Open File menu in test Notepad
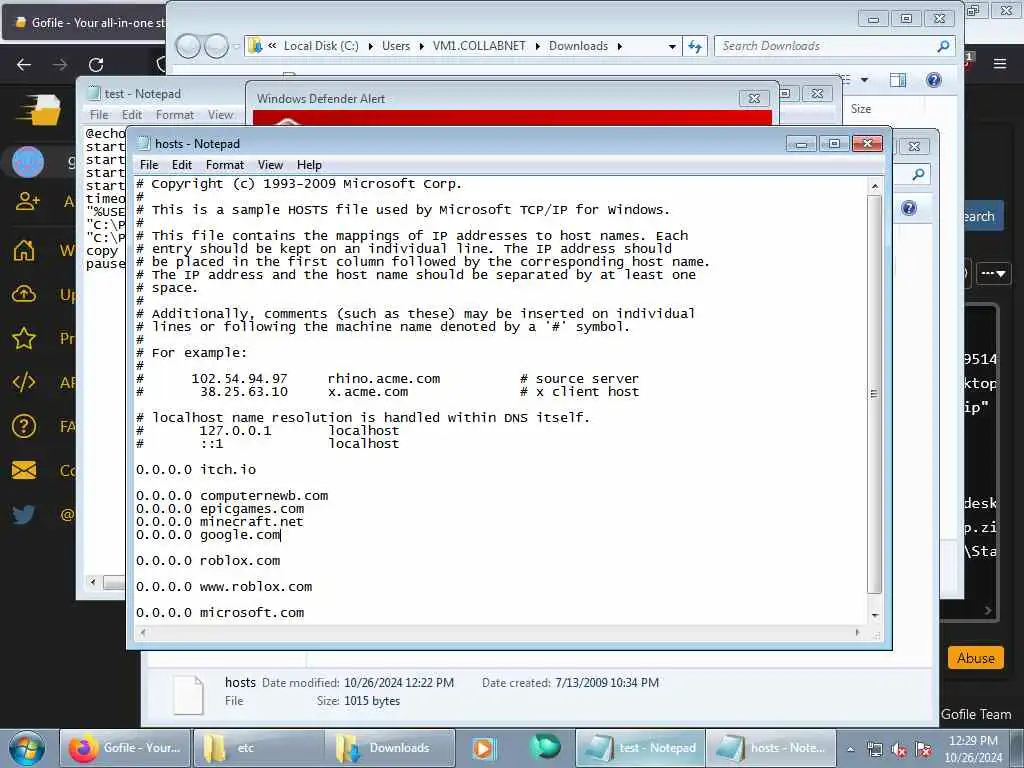The image size is (1024, 768). tap(99, 114)
